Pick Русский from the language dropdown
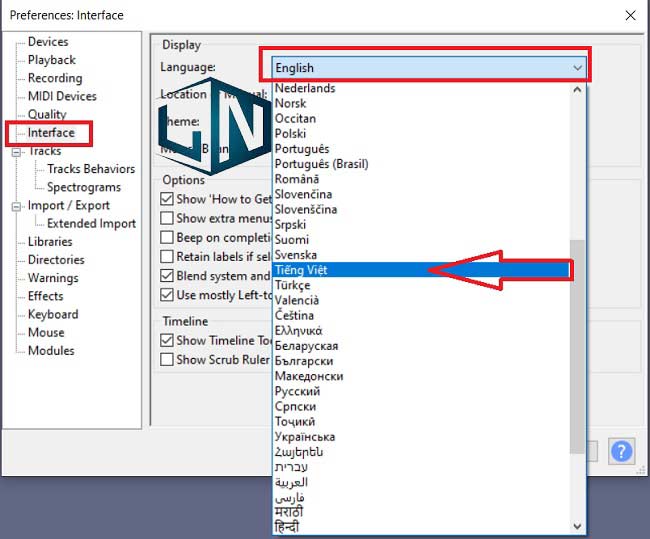The height and width of the screenshot is (539, 650). 296,391
